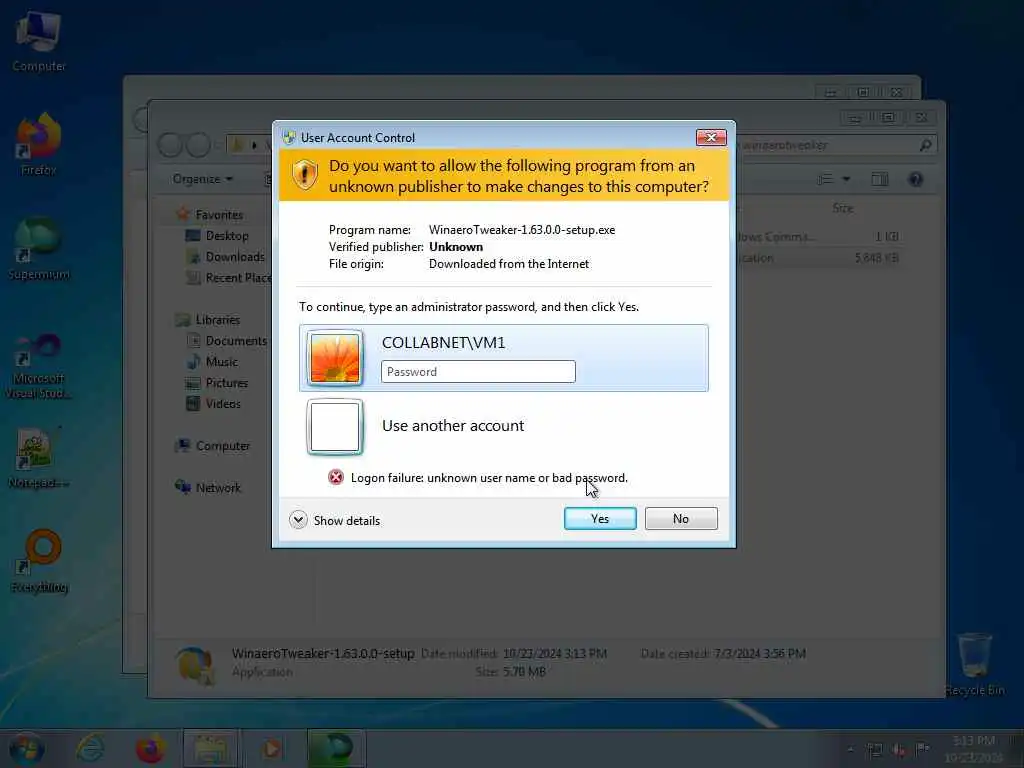Image resolution: width=1024 pixels, height=768 pixels.
Task: Open Supermium taskbar icon
Action: (334, 748)
